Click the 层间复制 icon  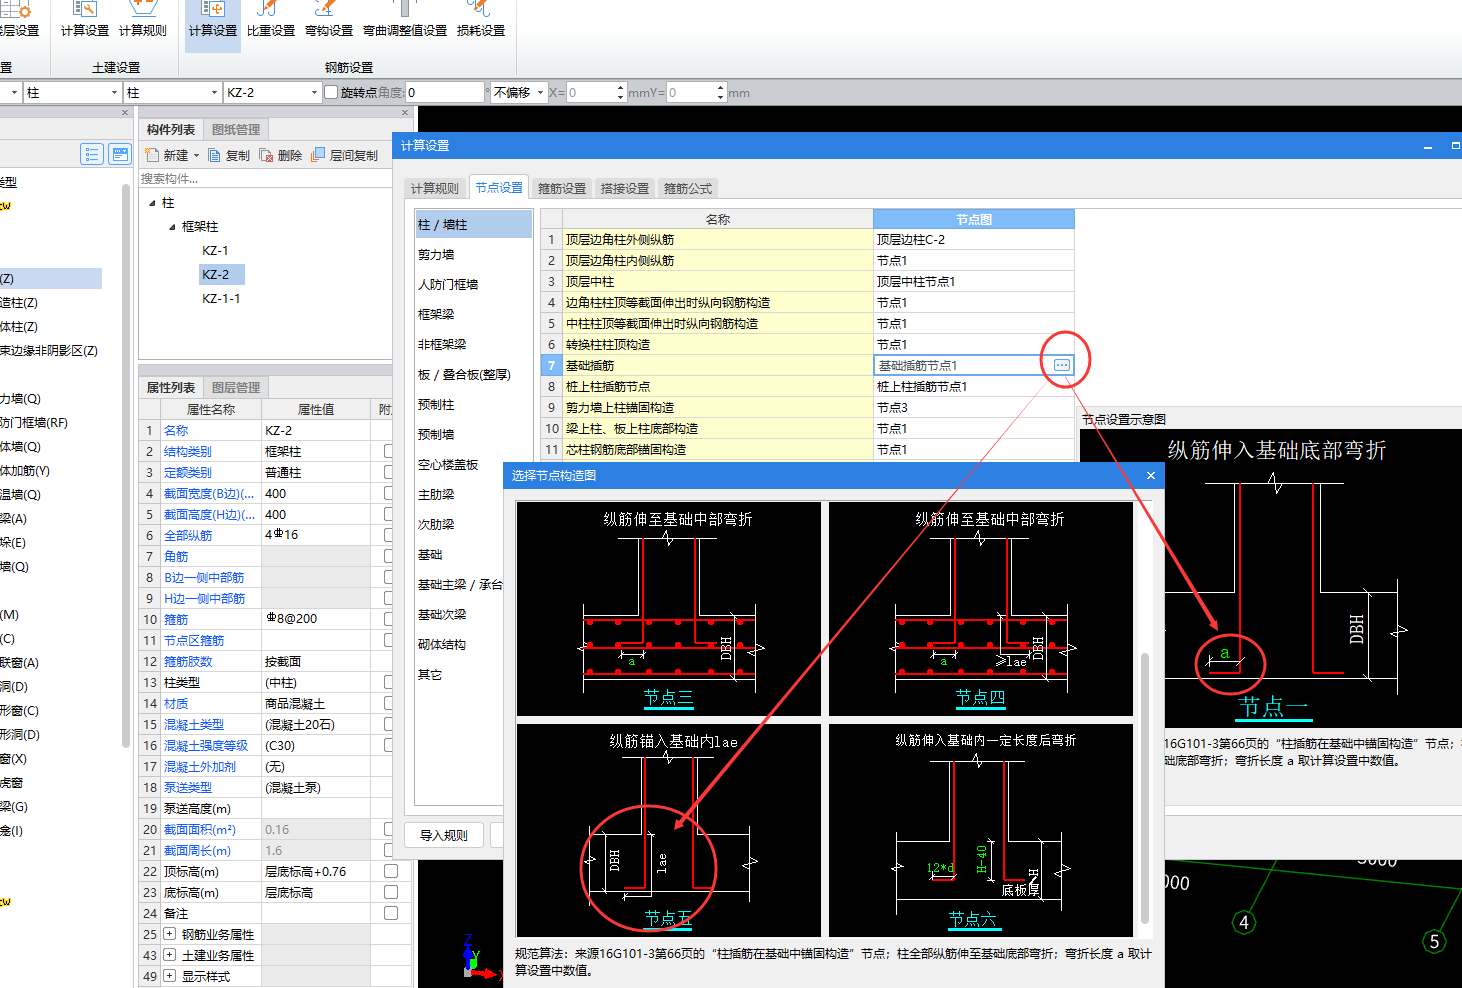(318, 155)
